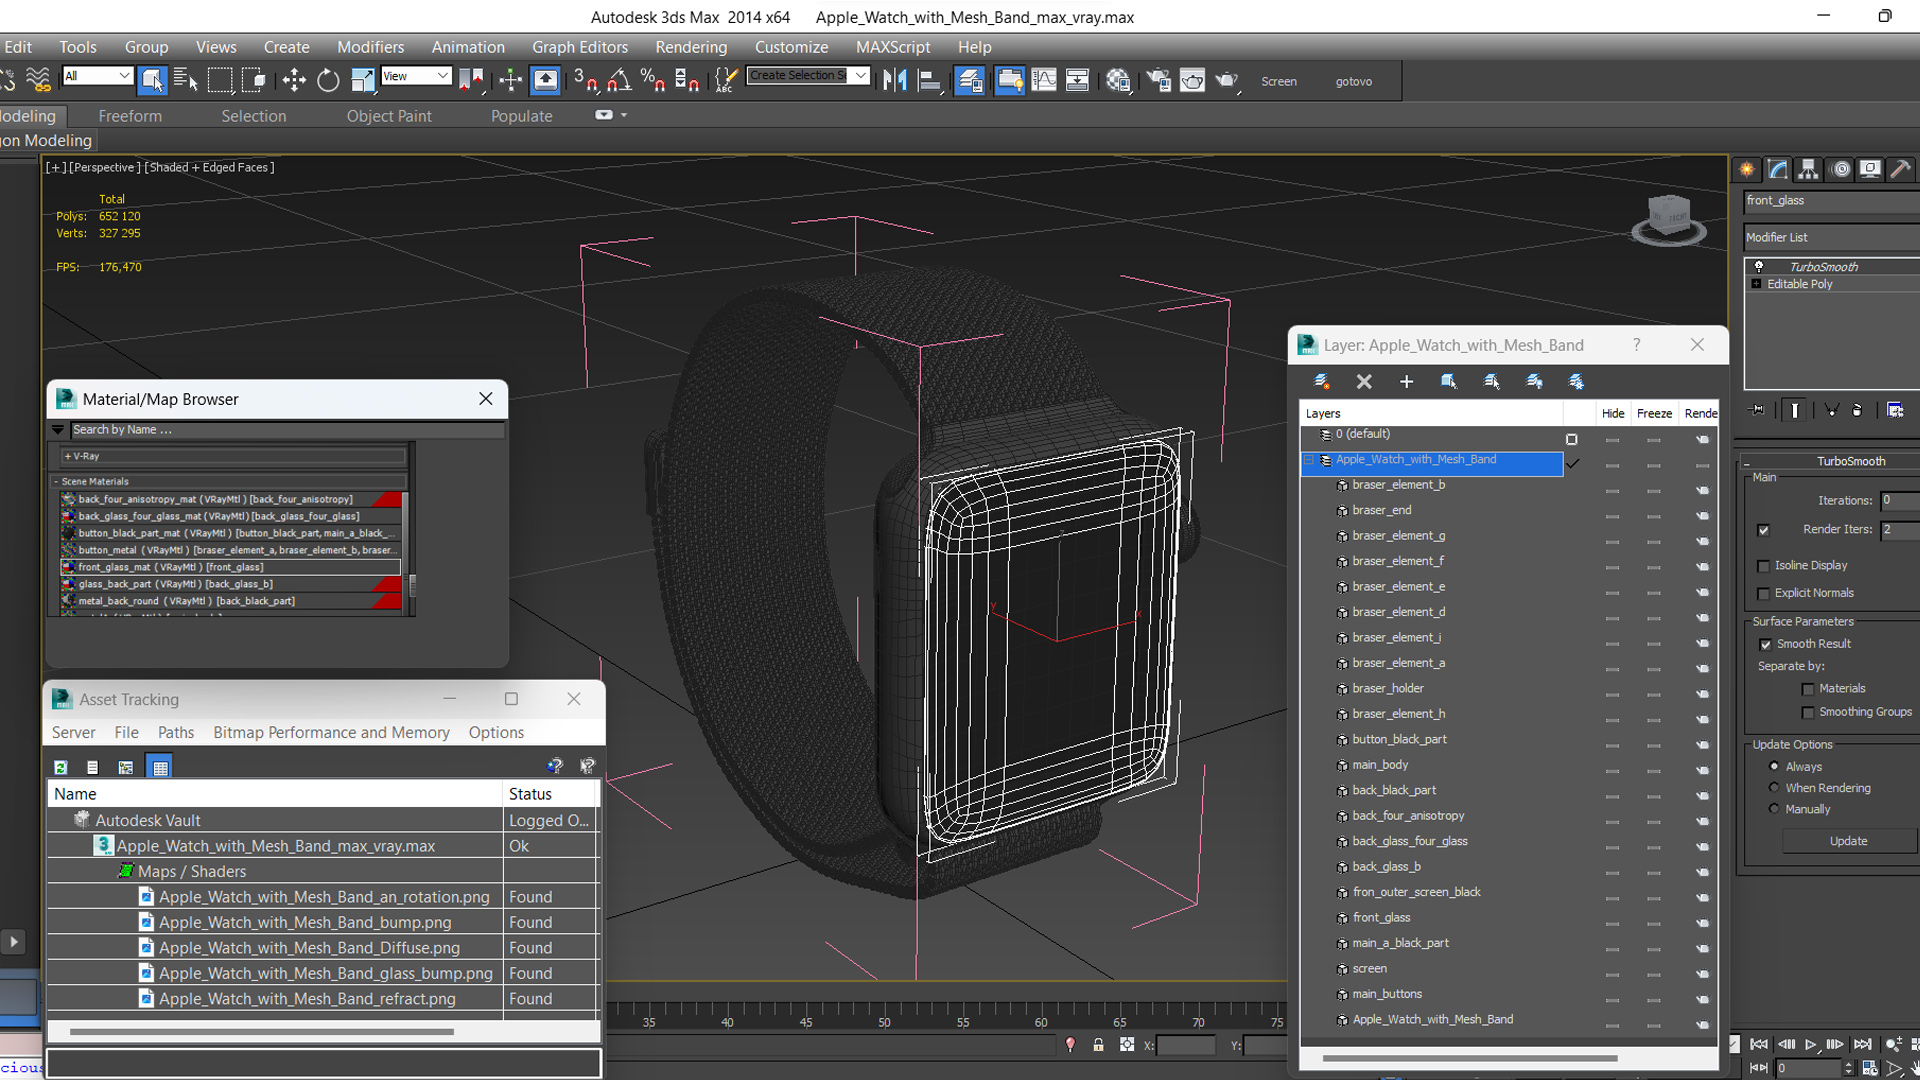Open Create Selection Set dropdown
Image resolution: width=1920 pixels, height=1080 pixels.
(861, 76)
